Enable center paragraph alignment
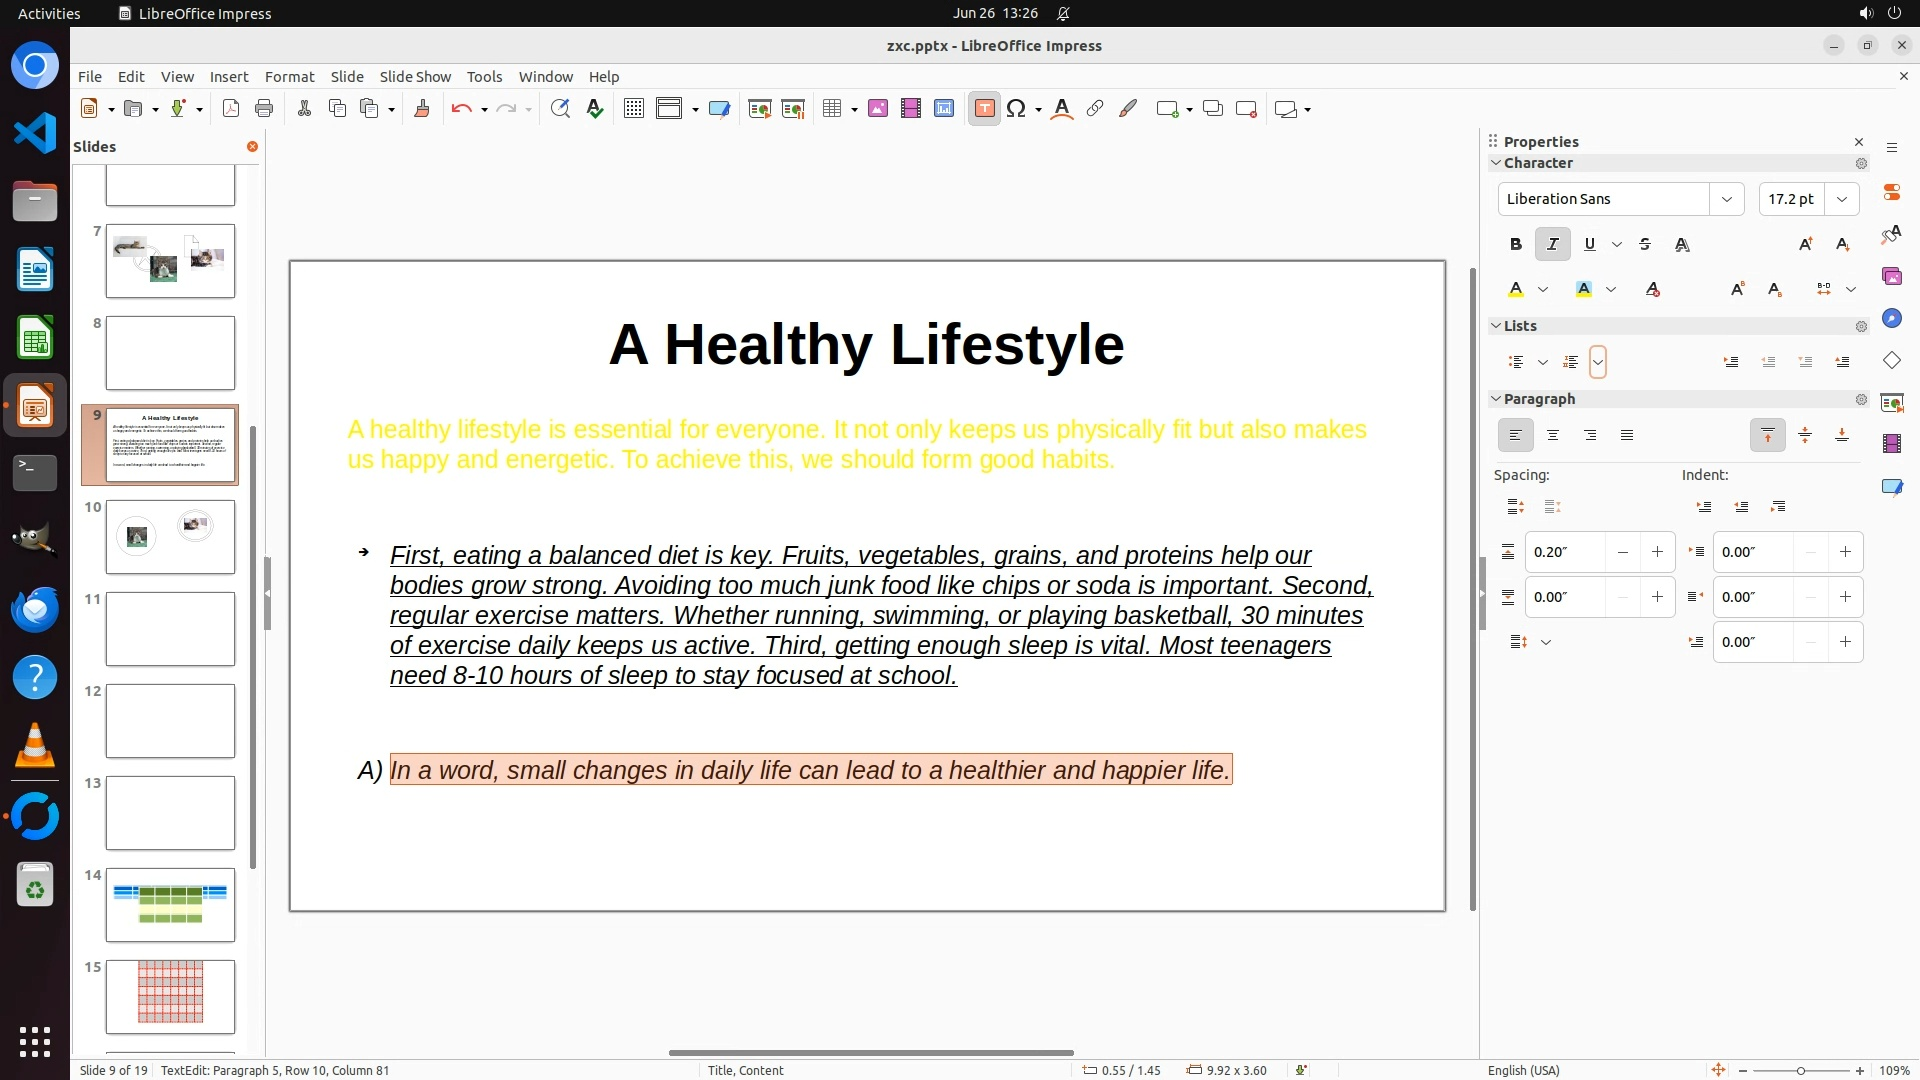 tap(1552, 435)
